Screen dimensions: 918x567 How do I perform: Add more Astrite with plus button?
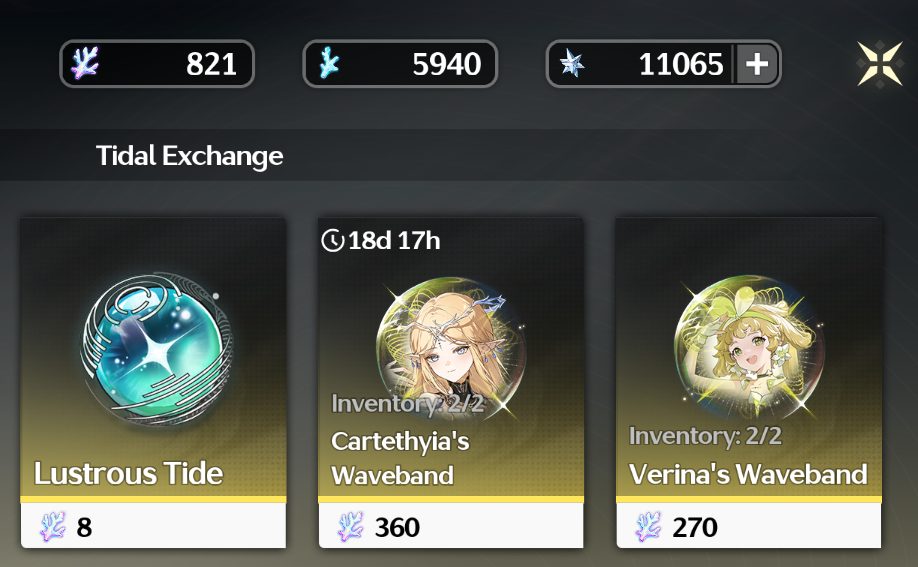pos(756,64)
